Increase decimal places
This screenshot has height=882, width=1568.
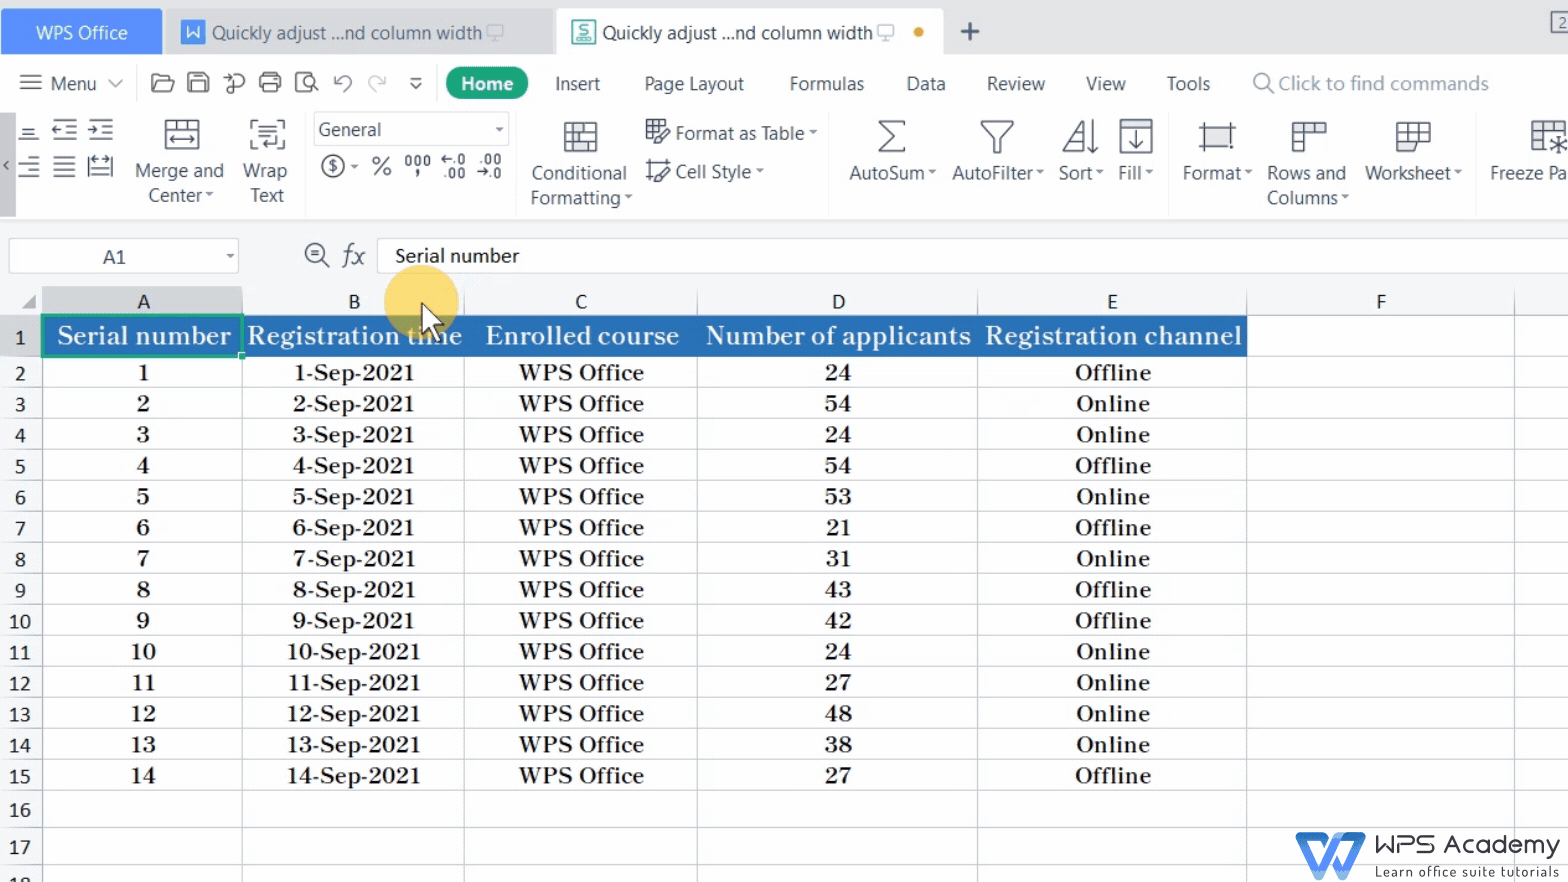click(453, 166)
